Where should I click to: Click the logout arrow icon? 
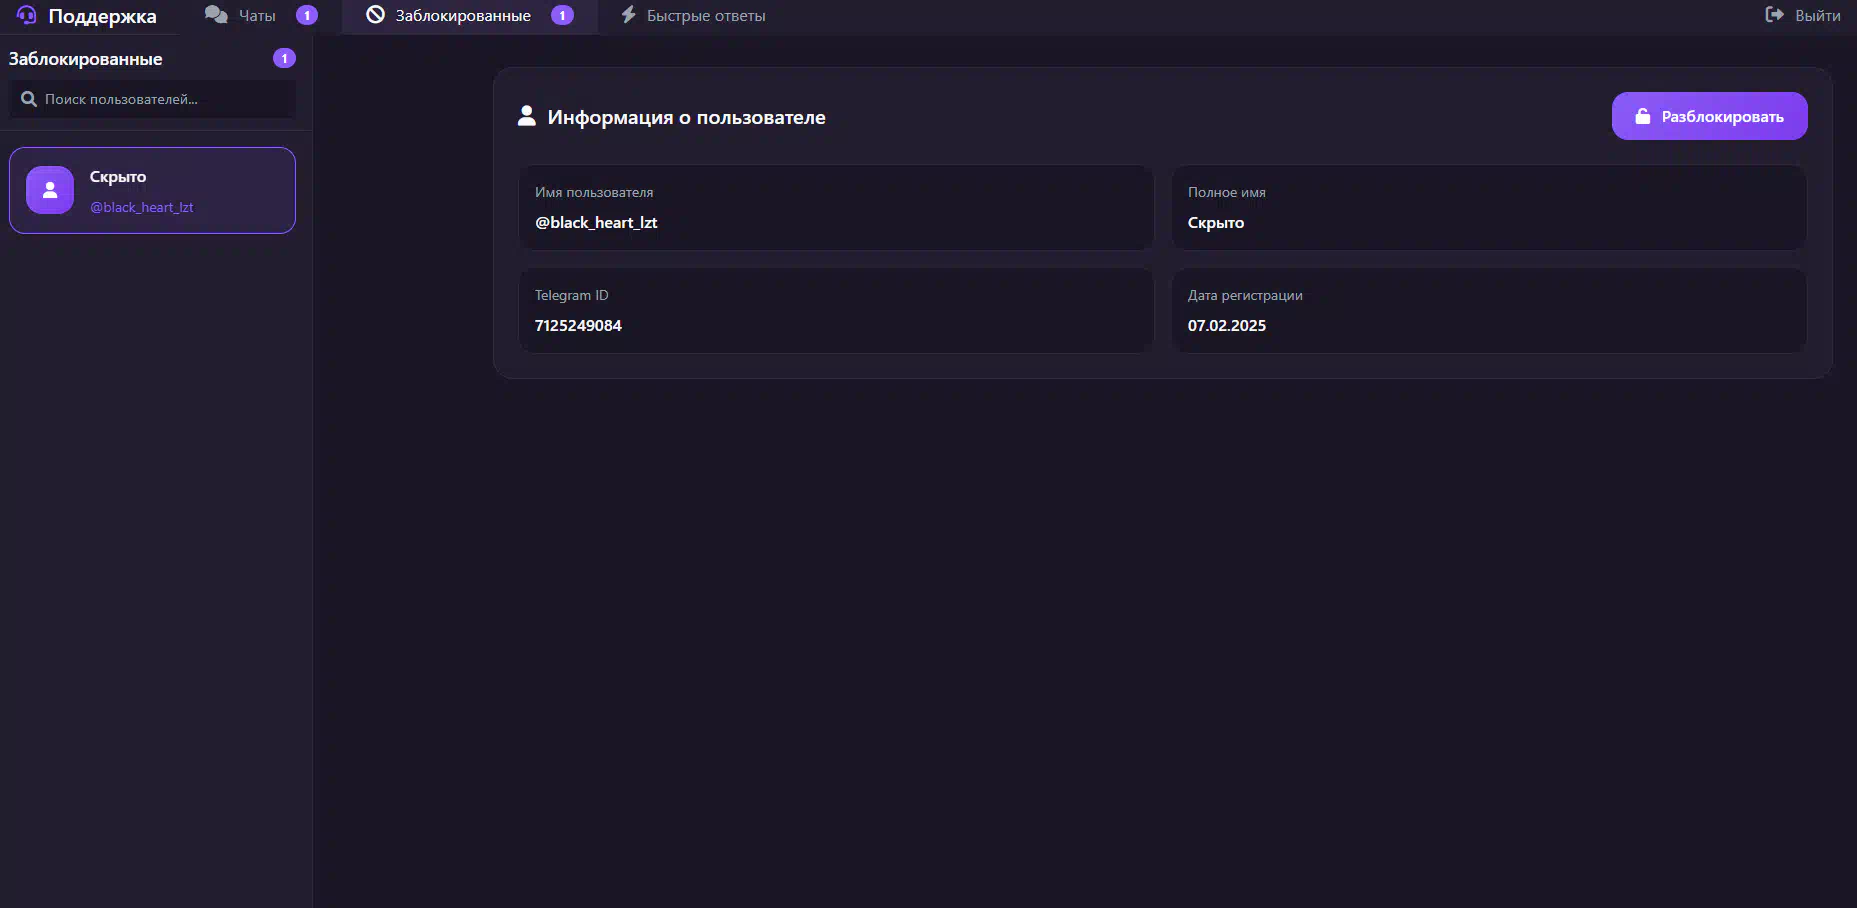coord(1774,15)
